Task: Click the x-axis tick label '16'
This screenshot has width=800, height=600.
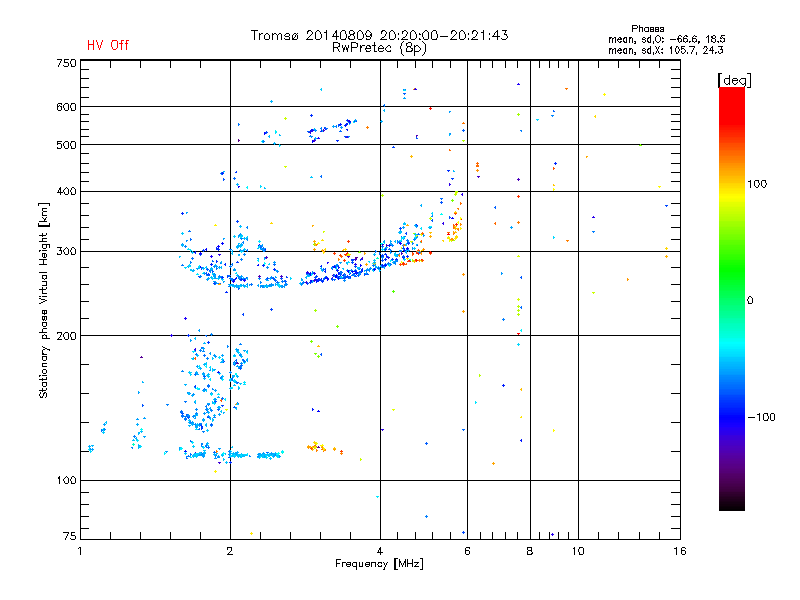Action: pos(680,551)
